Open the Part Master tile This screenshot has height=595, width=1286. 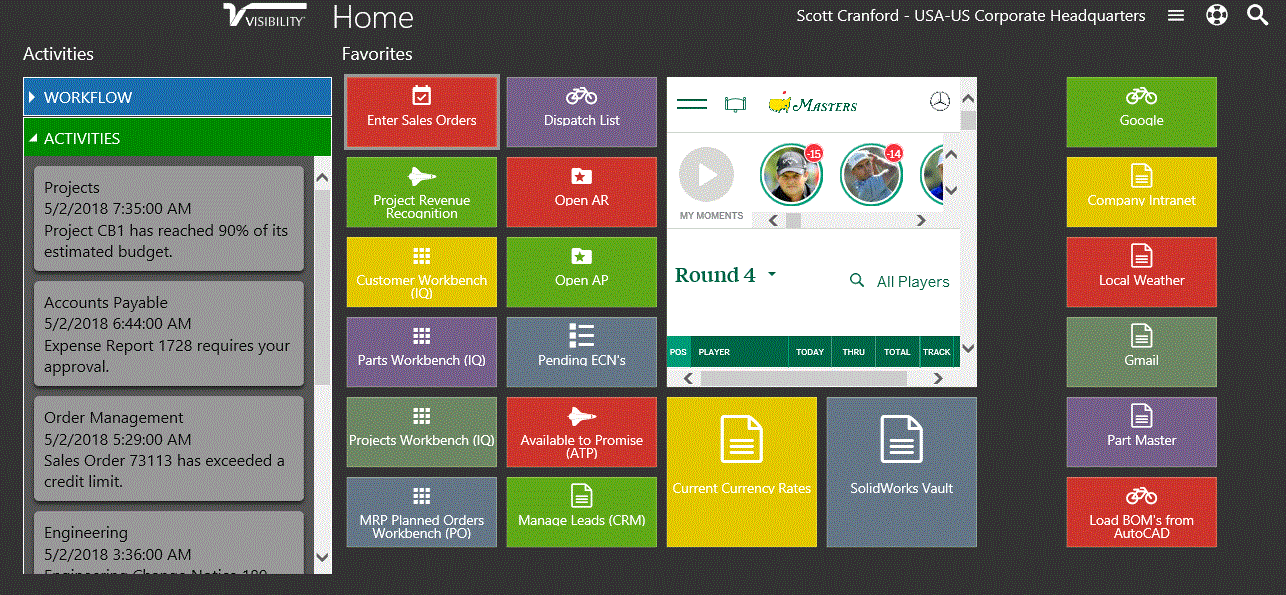[1142, 432]
